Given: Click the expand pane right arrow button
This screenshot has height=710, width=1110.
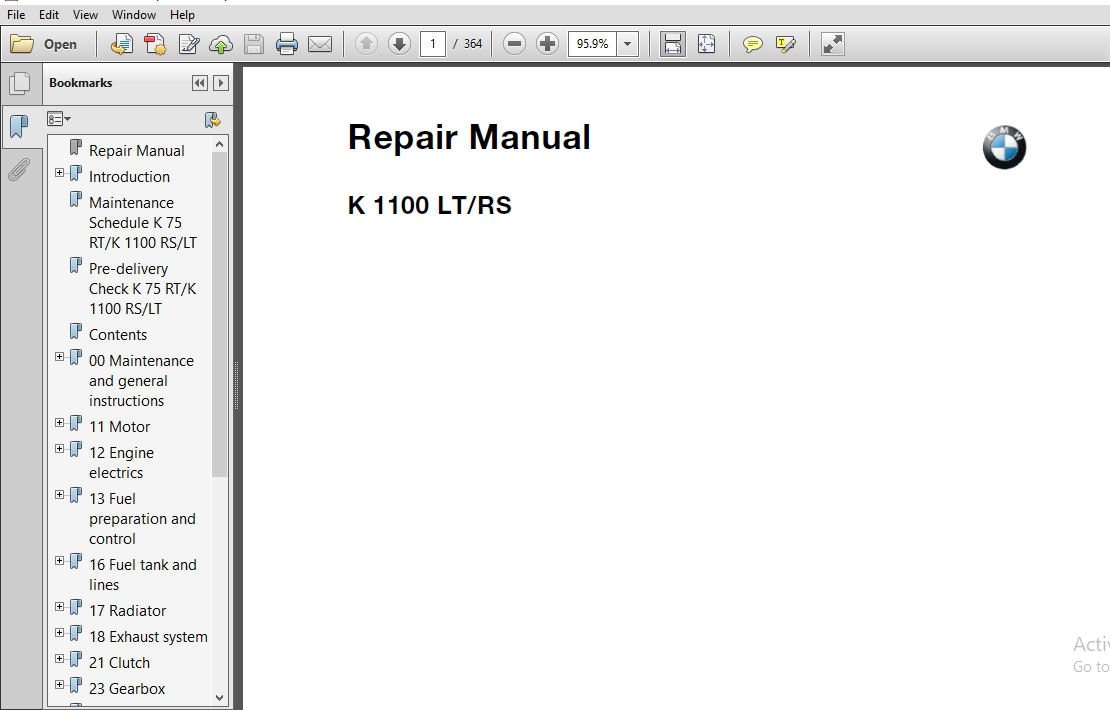Looking at the screenshot, I should [x=221, y=84].
